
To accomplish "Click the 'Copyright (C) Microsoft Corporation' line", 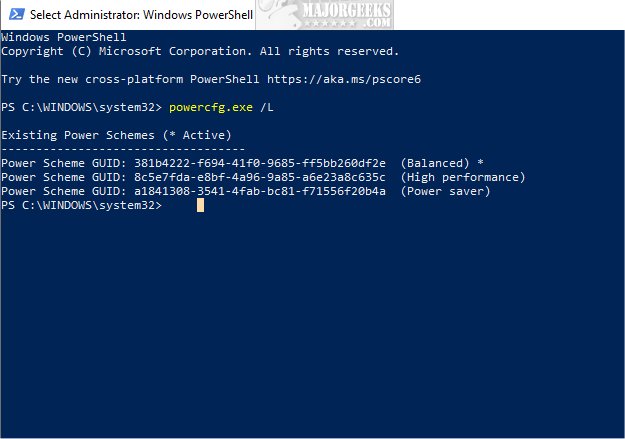I will pyautogui.click(x=200, y=51).
